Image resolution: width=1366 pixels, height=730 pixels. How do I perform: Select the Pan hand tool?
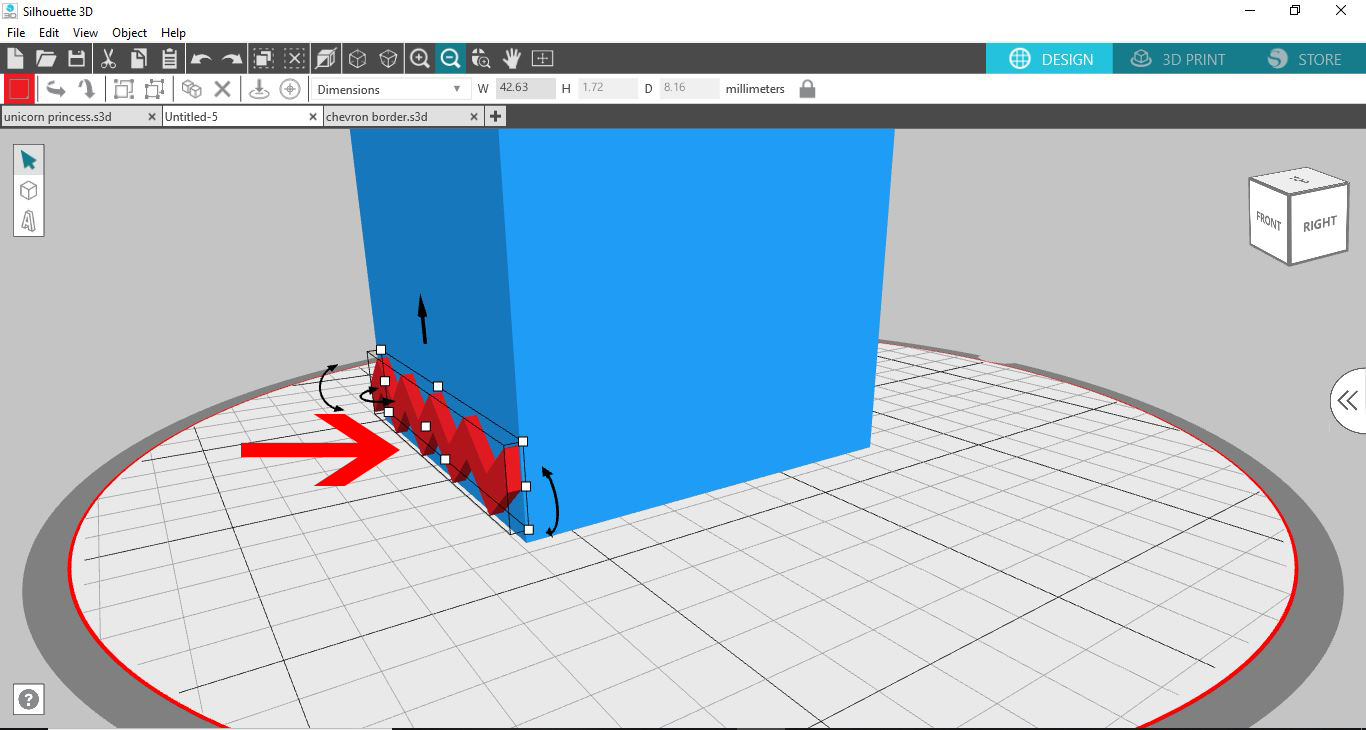[512, 58]
